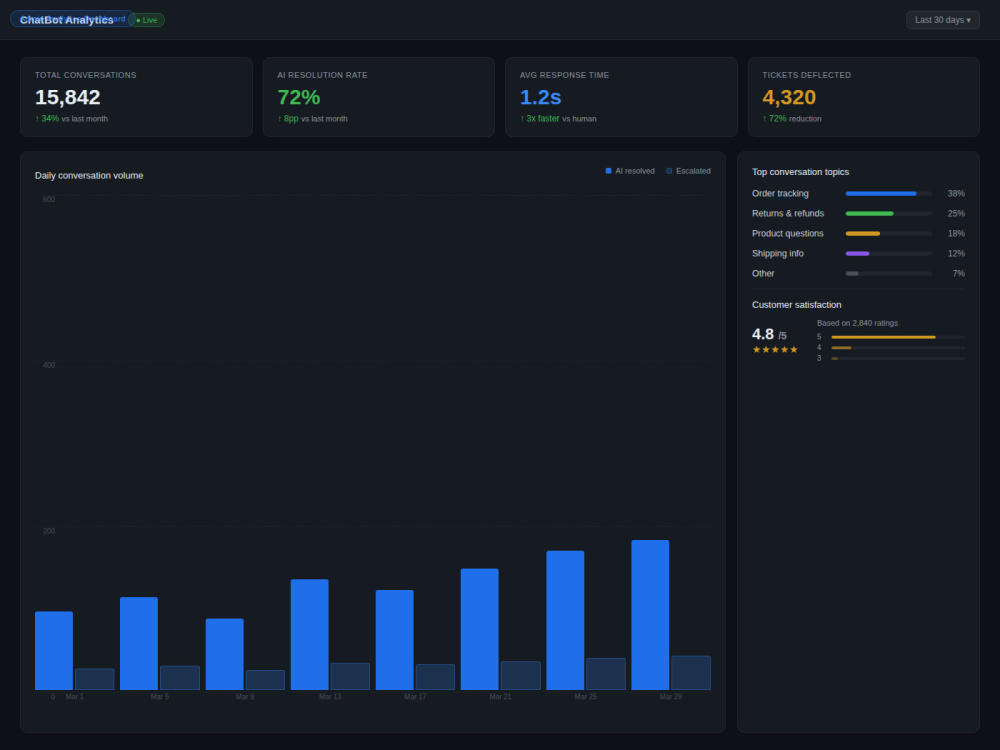Viewport: 1000px width, 750px height.
Task: Open the Last 30 days dropdown
Action: coord(943,20)
